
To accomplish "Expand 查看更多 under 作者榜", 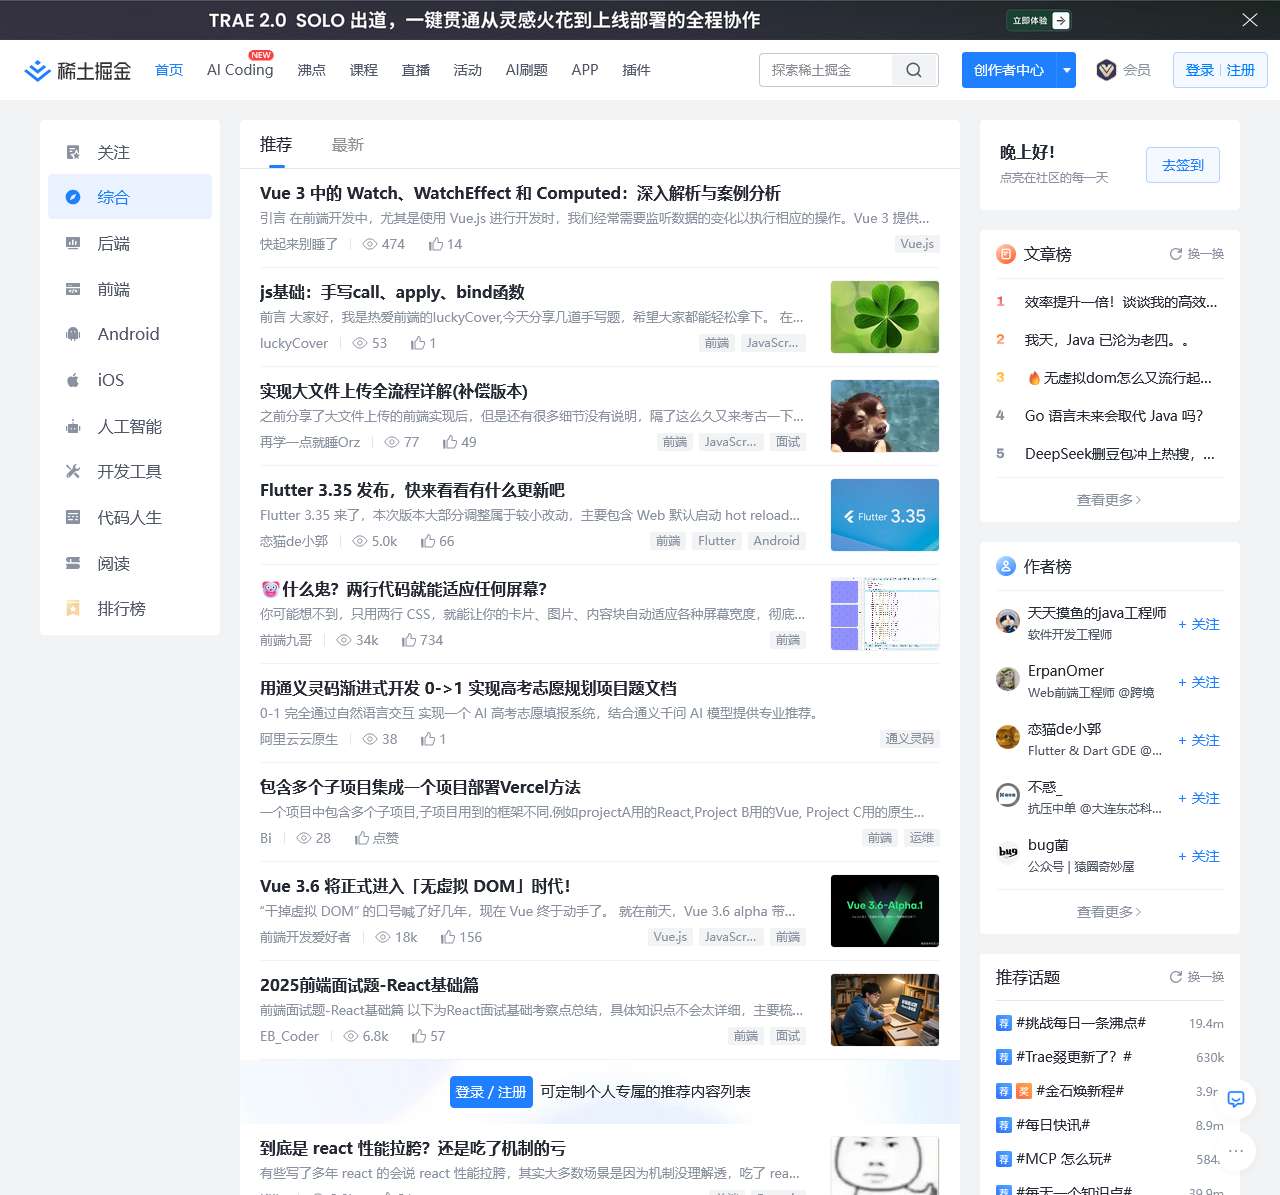I will (1108, 912).
